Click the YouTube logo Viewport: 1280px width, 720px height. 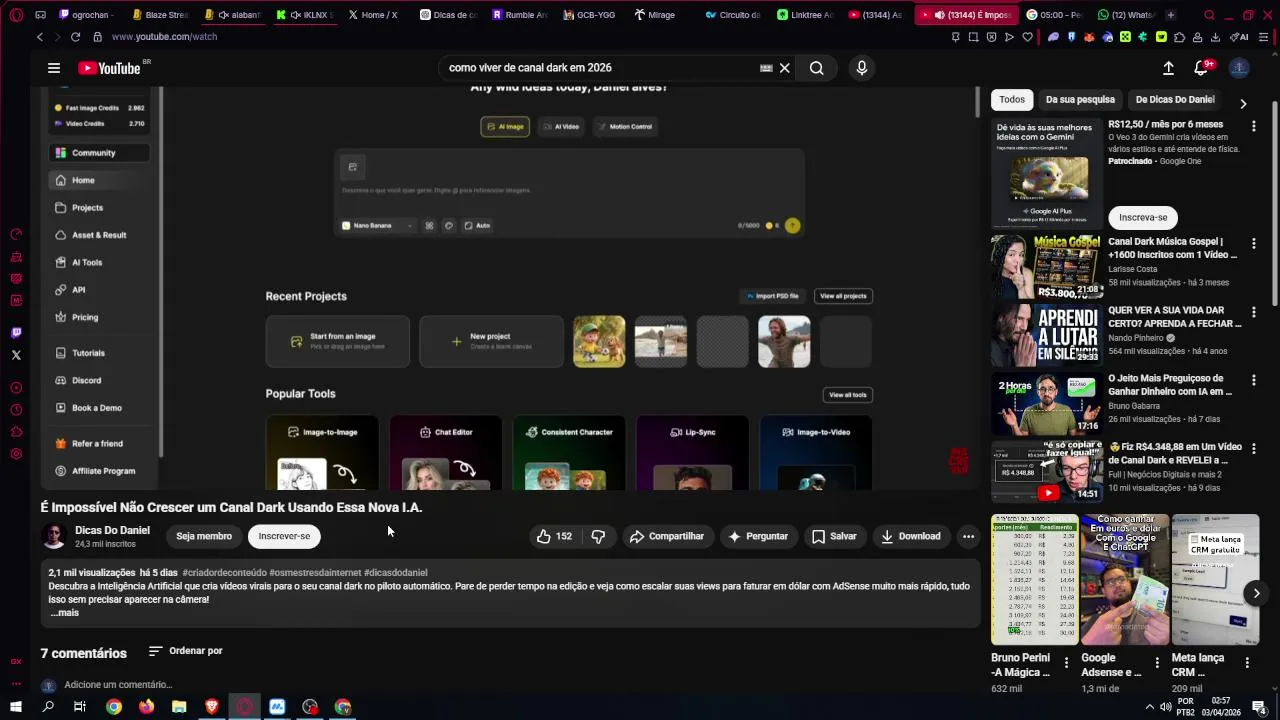coord(109,68)
